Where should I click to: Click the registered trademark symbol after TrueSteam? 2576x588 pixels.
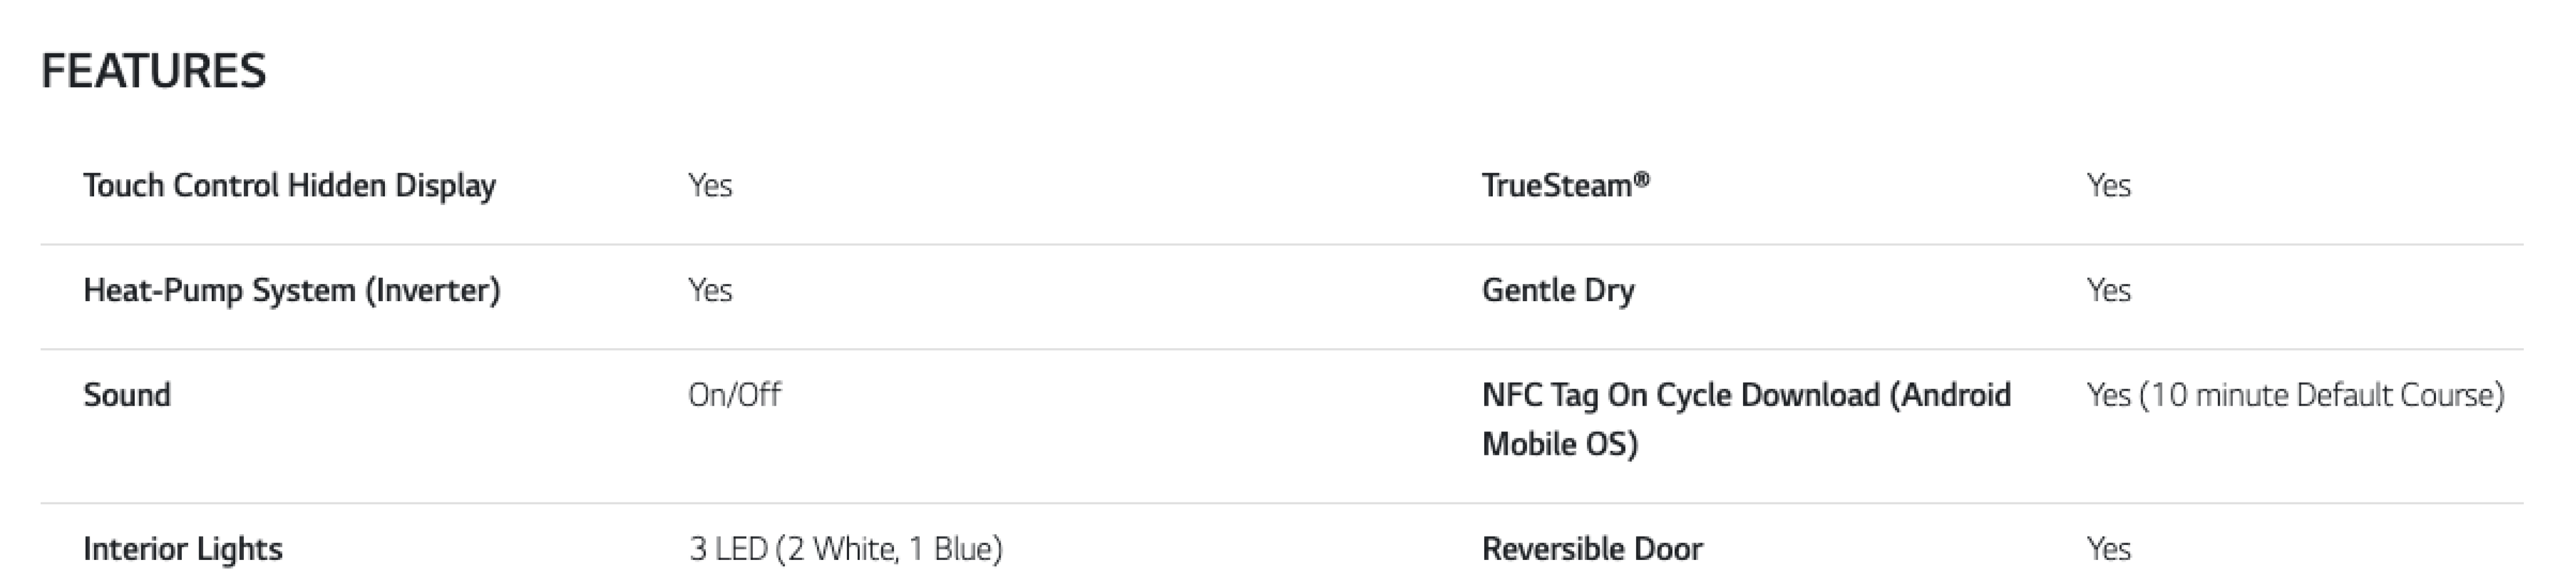[1641, 180]
